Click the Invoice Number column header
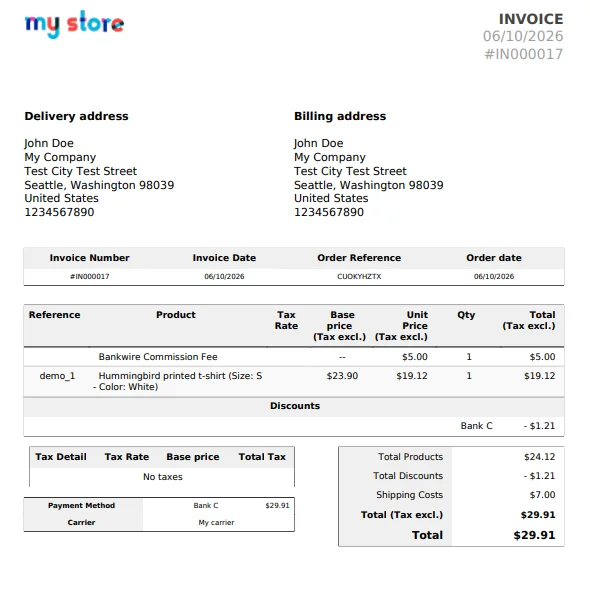 [90, 258]
